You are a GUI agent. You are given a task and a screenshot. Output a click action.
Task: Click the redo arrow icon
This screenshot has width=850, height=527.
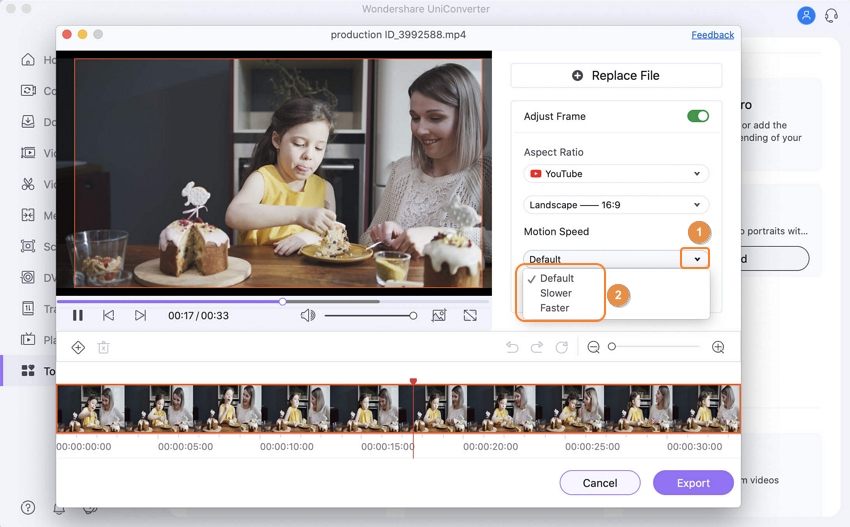tap(537, 347)
